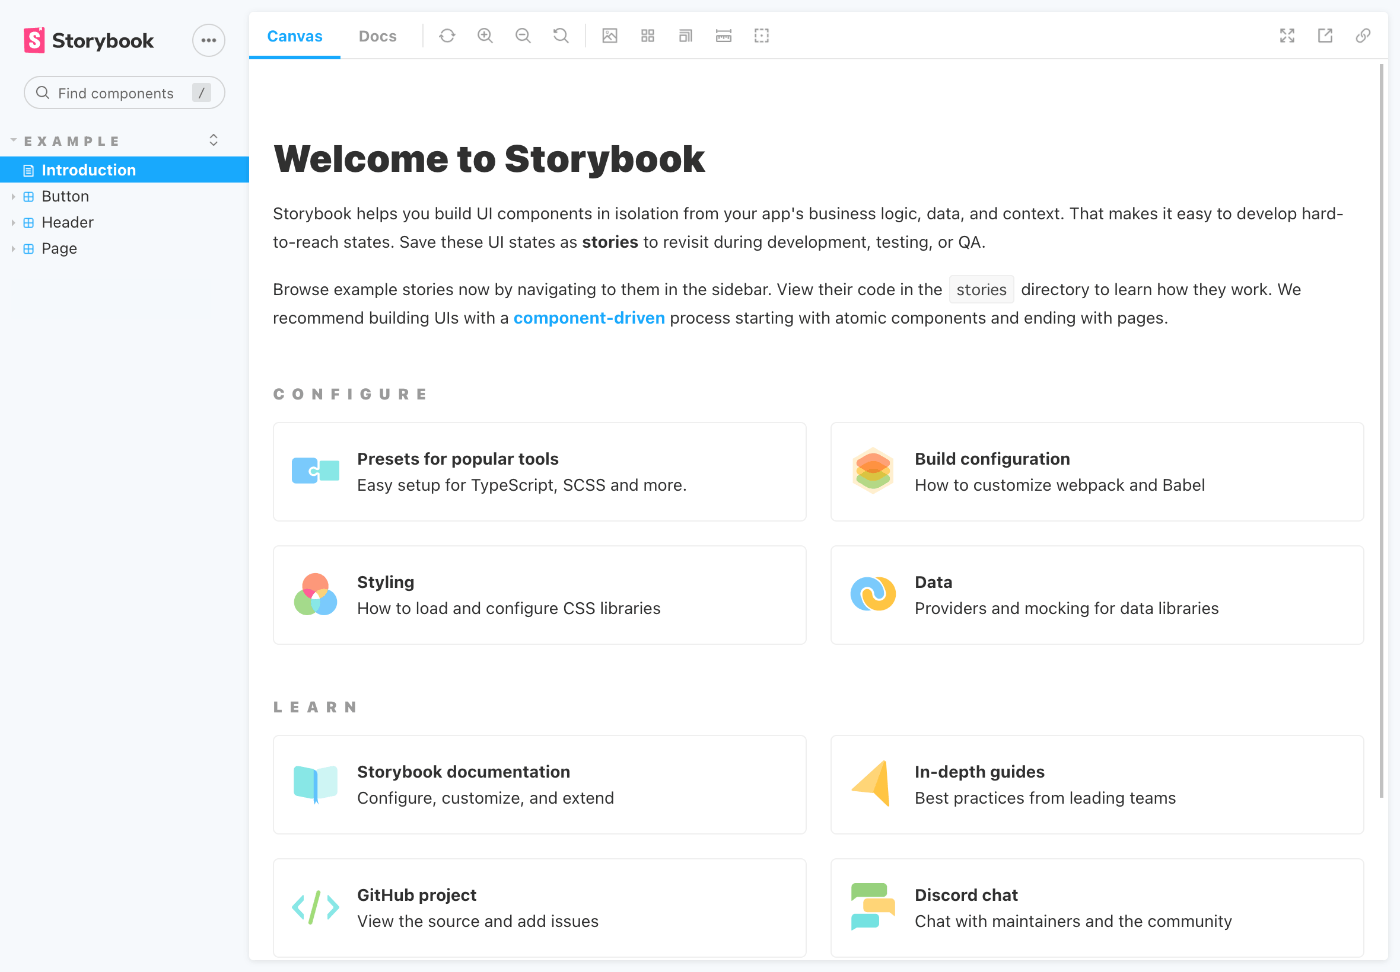Click 'How to customize webpack and Babel' text
1400x972 pixels.
(x=1060, y=485)
